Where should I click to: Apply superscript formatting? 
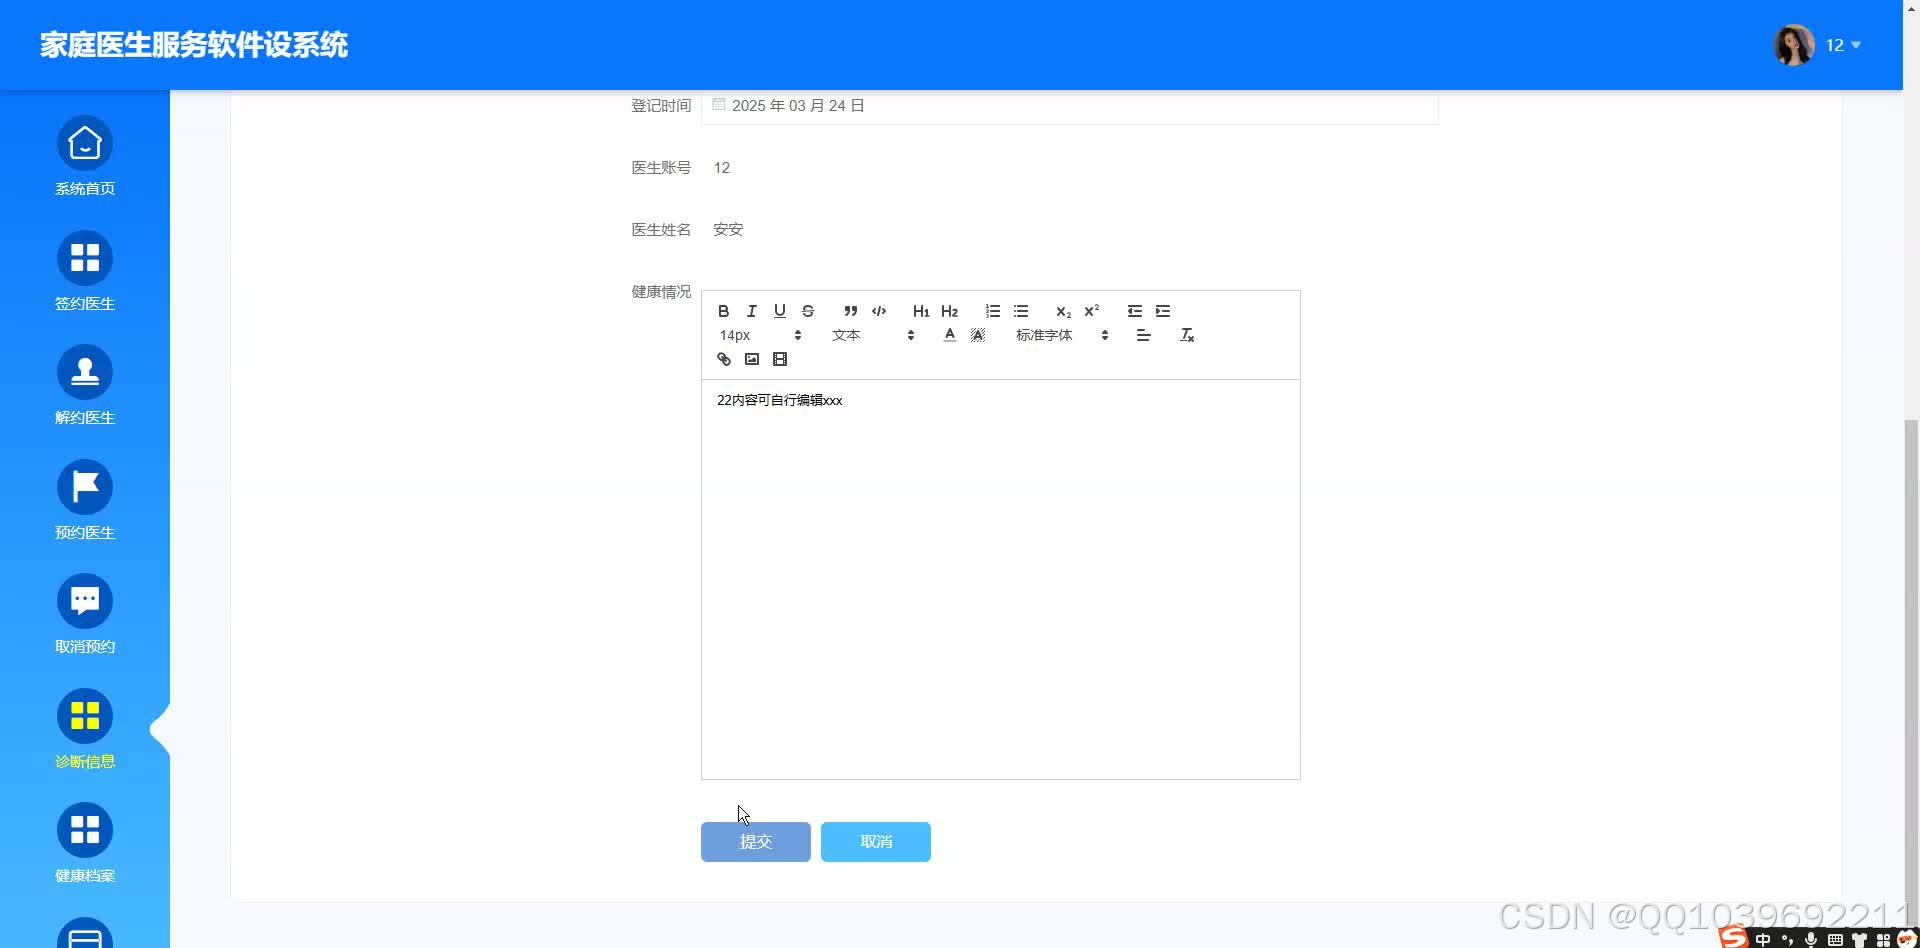point(1091,311)
